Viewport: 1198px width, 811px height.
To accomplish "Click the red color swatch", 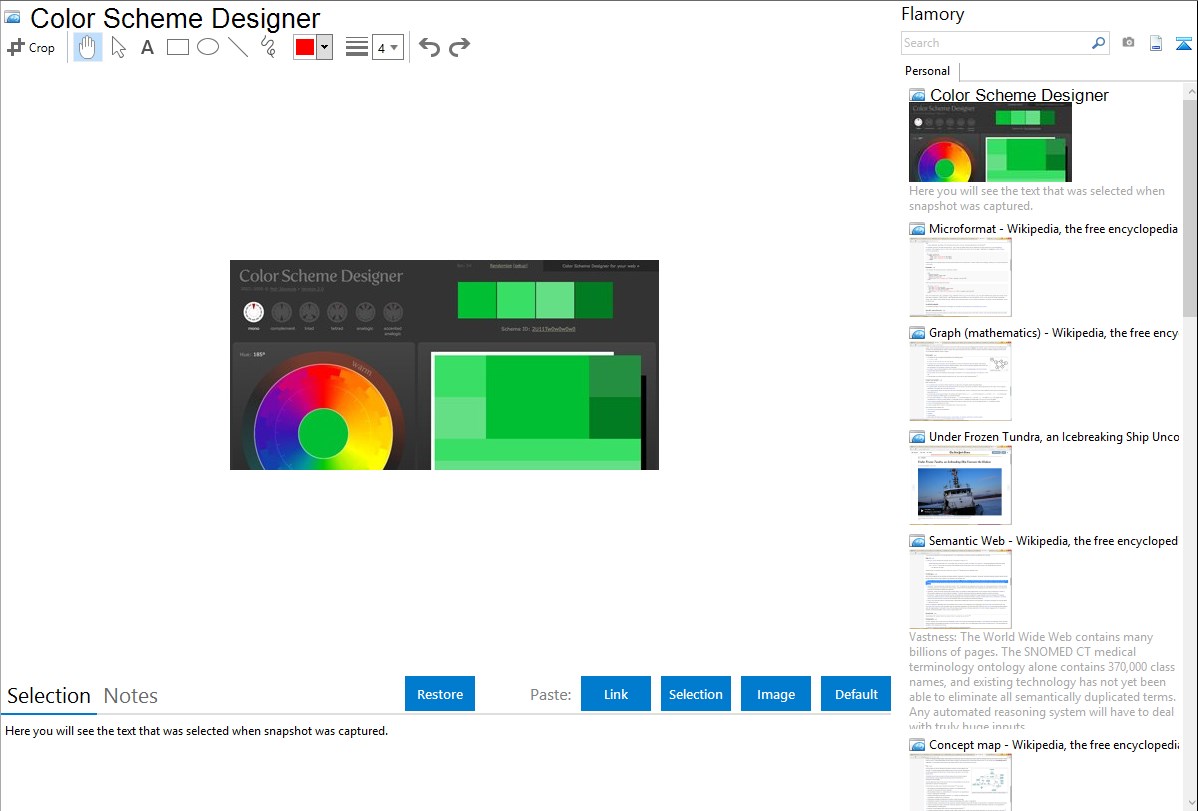I will (305, 47).
